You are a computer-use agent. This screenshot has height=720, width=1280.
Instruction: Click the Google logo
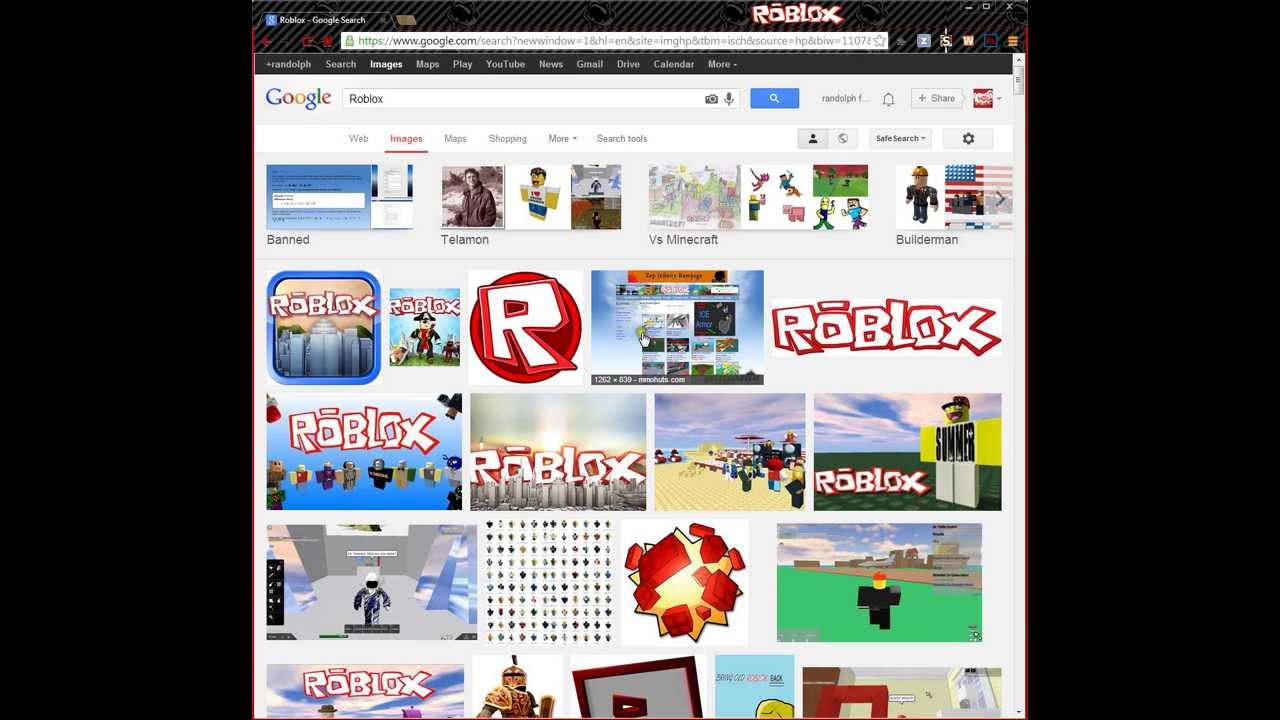[298, 98]
